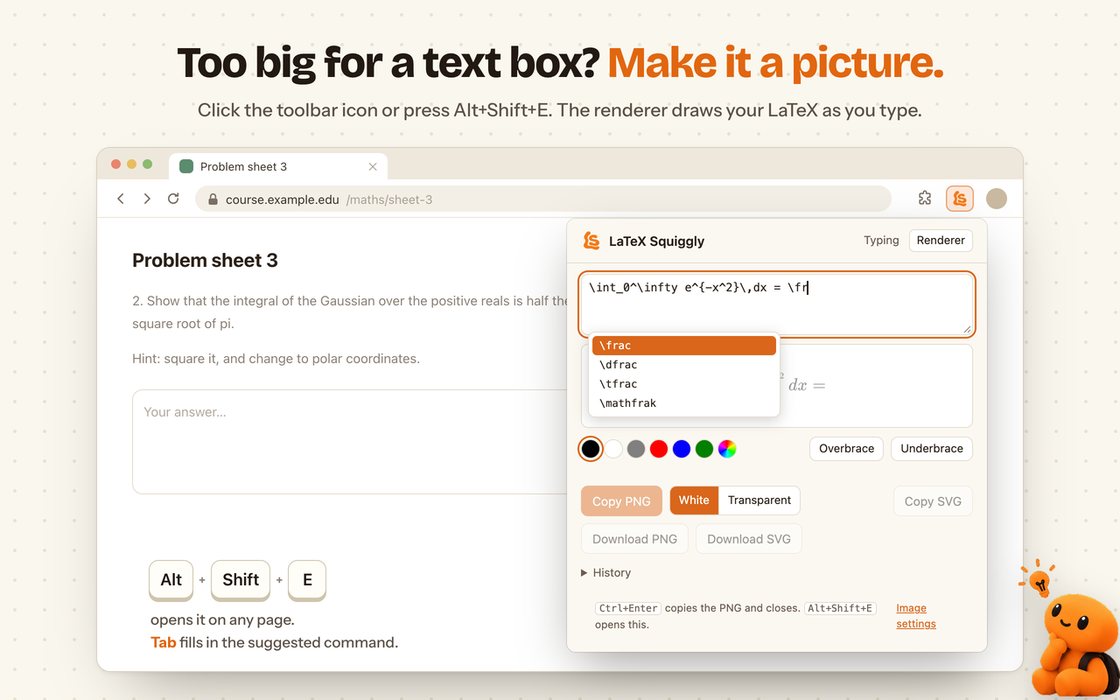Image resolution: width=1120 pixels, height=700 pixels.
Task: Switch to the Renderer mode tab
Action: [x=941, y=240]
